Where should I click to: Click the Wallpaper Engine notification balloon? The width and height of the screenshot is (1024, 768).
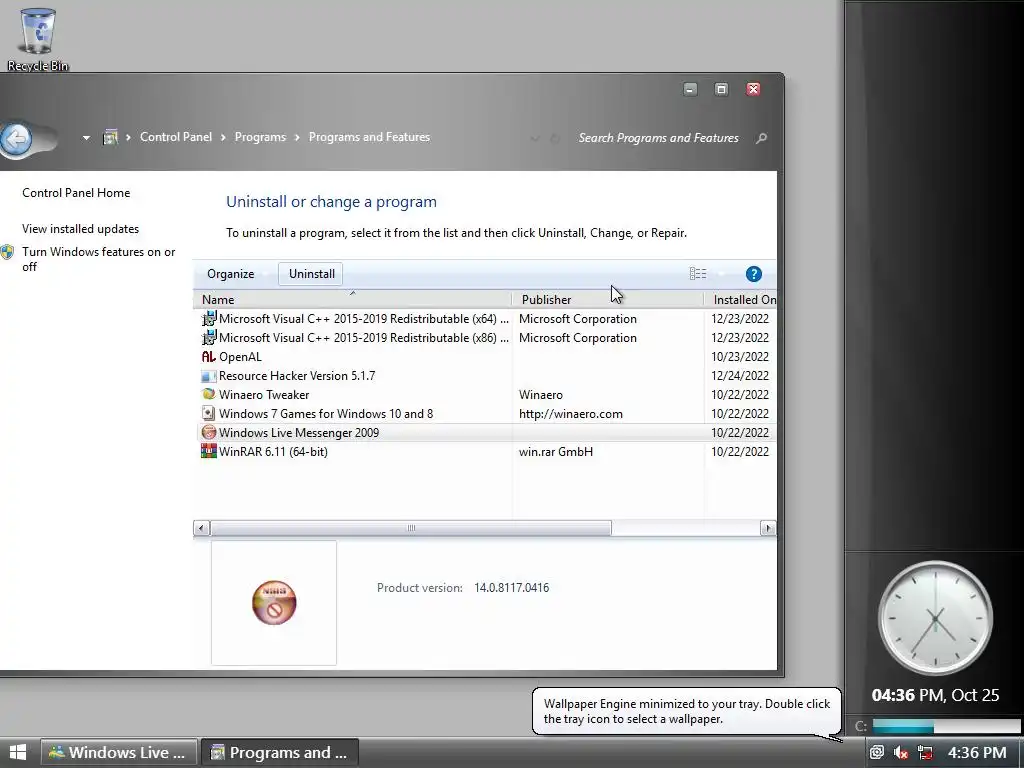click(x=687, y=712)
